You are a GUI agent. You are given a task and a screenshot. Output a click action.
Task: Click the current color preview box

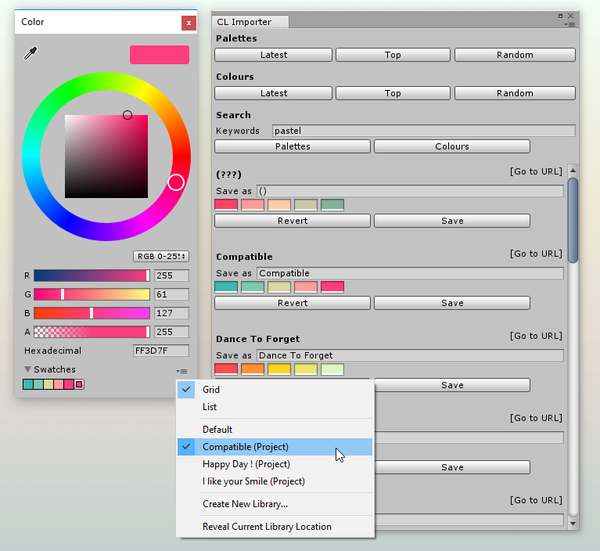coord(159,55)
